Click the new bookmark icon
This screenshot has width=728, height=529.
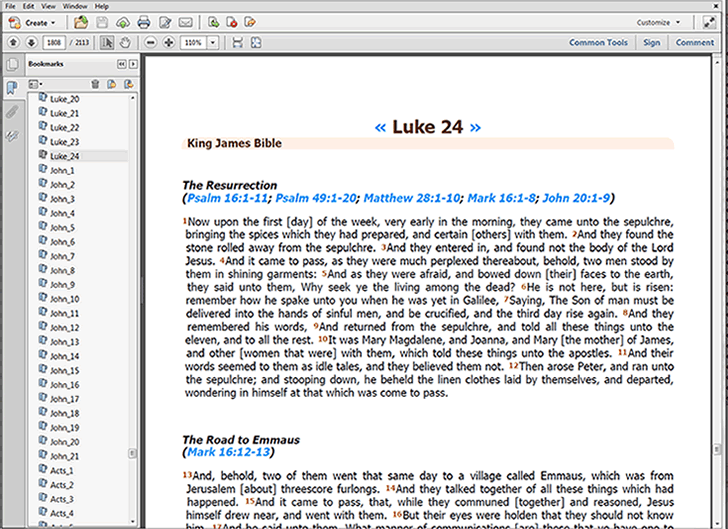tap(112, 84)
